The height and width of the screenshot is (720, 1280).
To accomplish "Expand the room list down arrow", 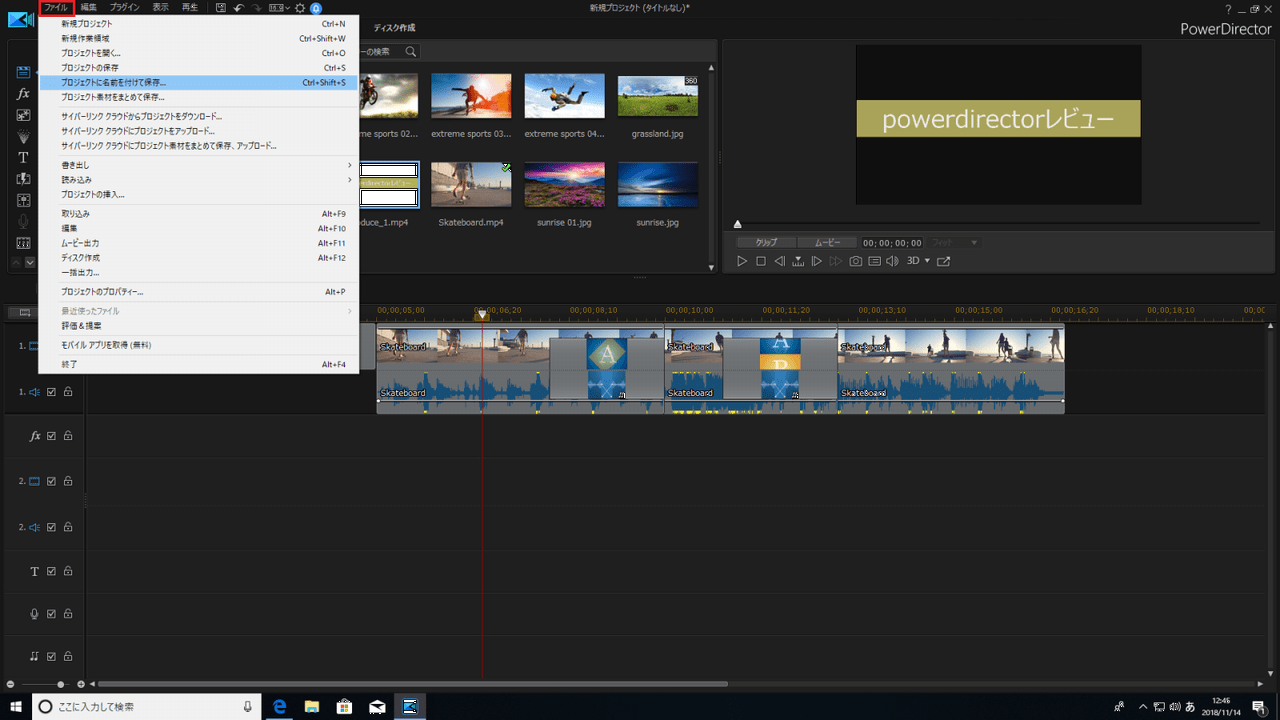I will [30, 262].
